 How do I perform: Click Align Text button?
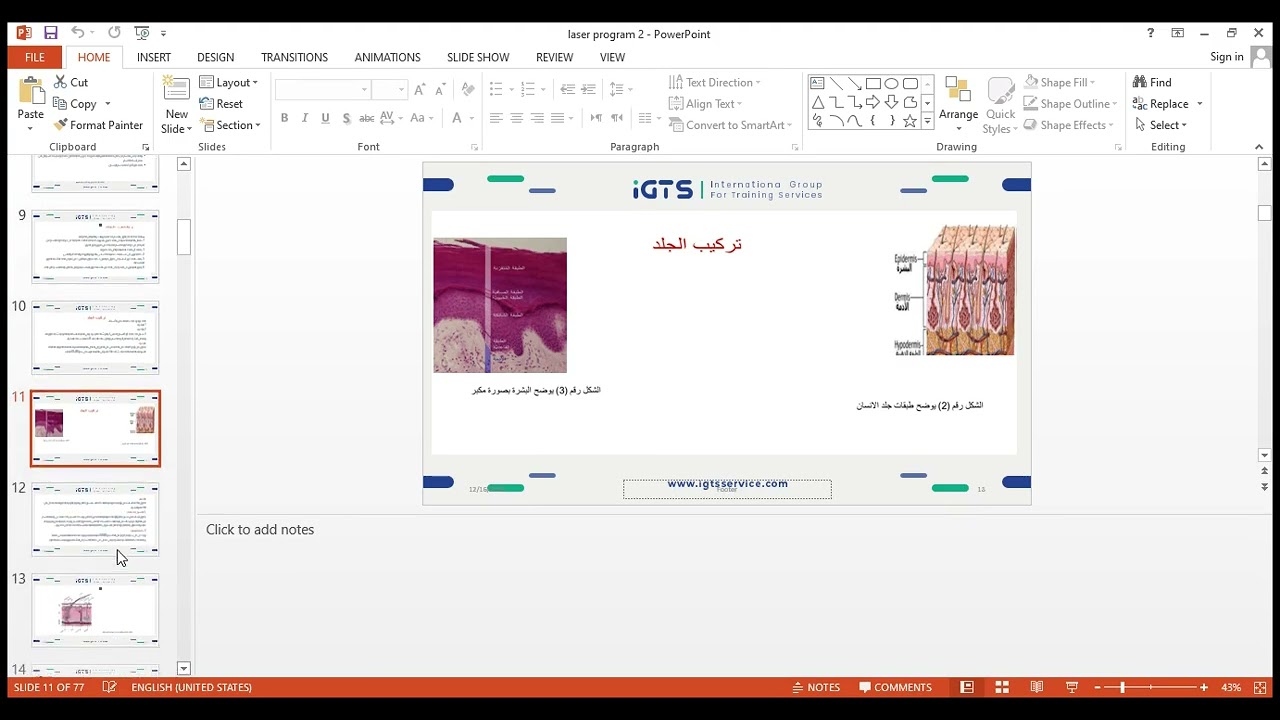(706, 104)
